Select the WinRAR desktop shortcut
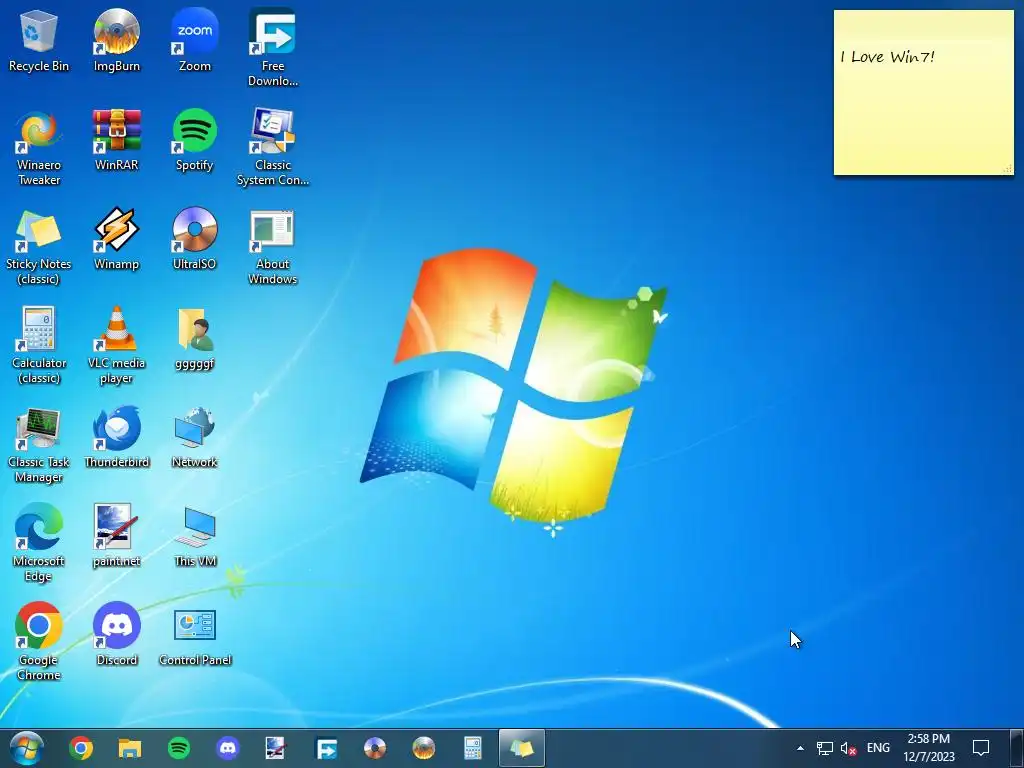 [116, 140]
